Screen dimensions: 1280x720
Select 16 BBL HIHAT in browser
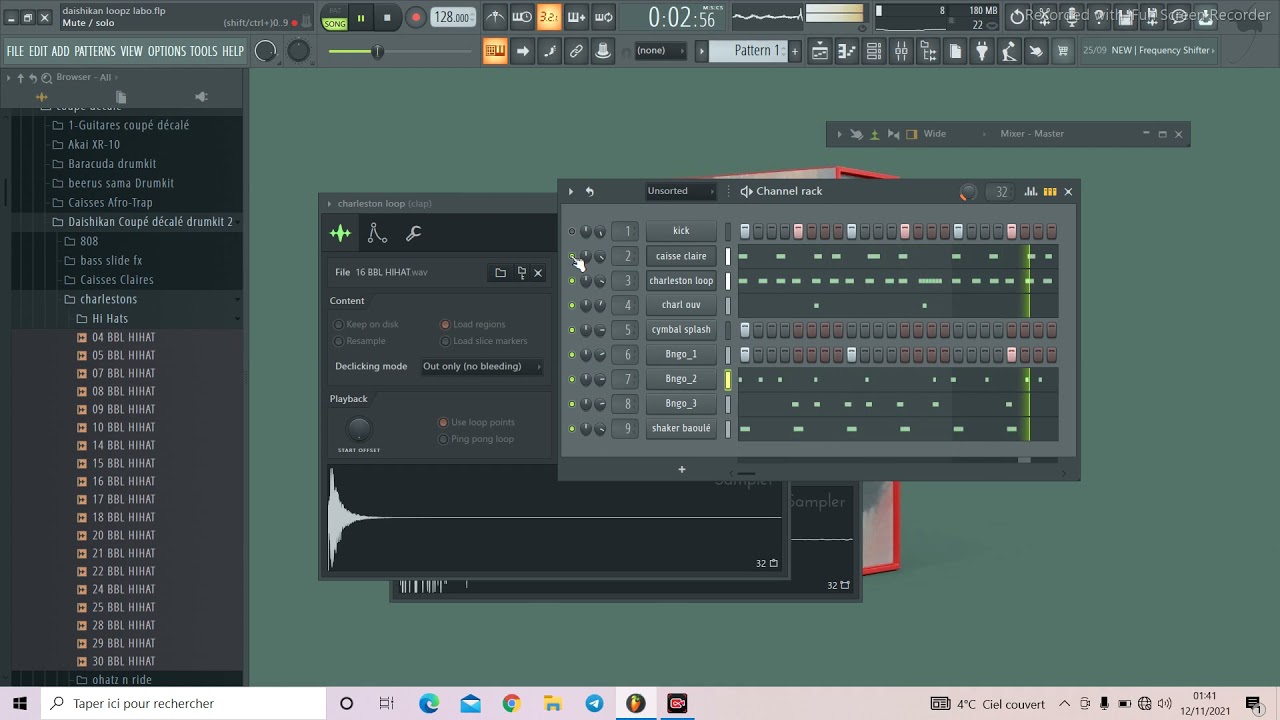click(x=123, y=481)
